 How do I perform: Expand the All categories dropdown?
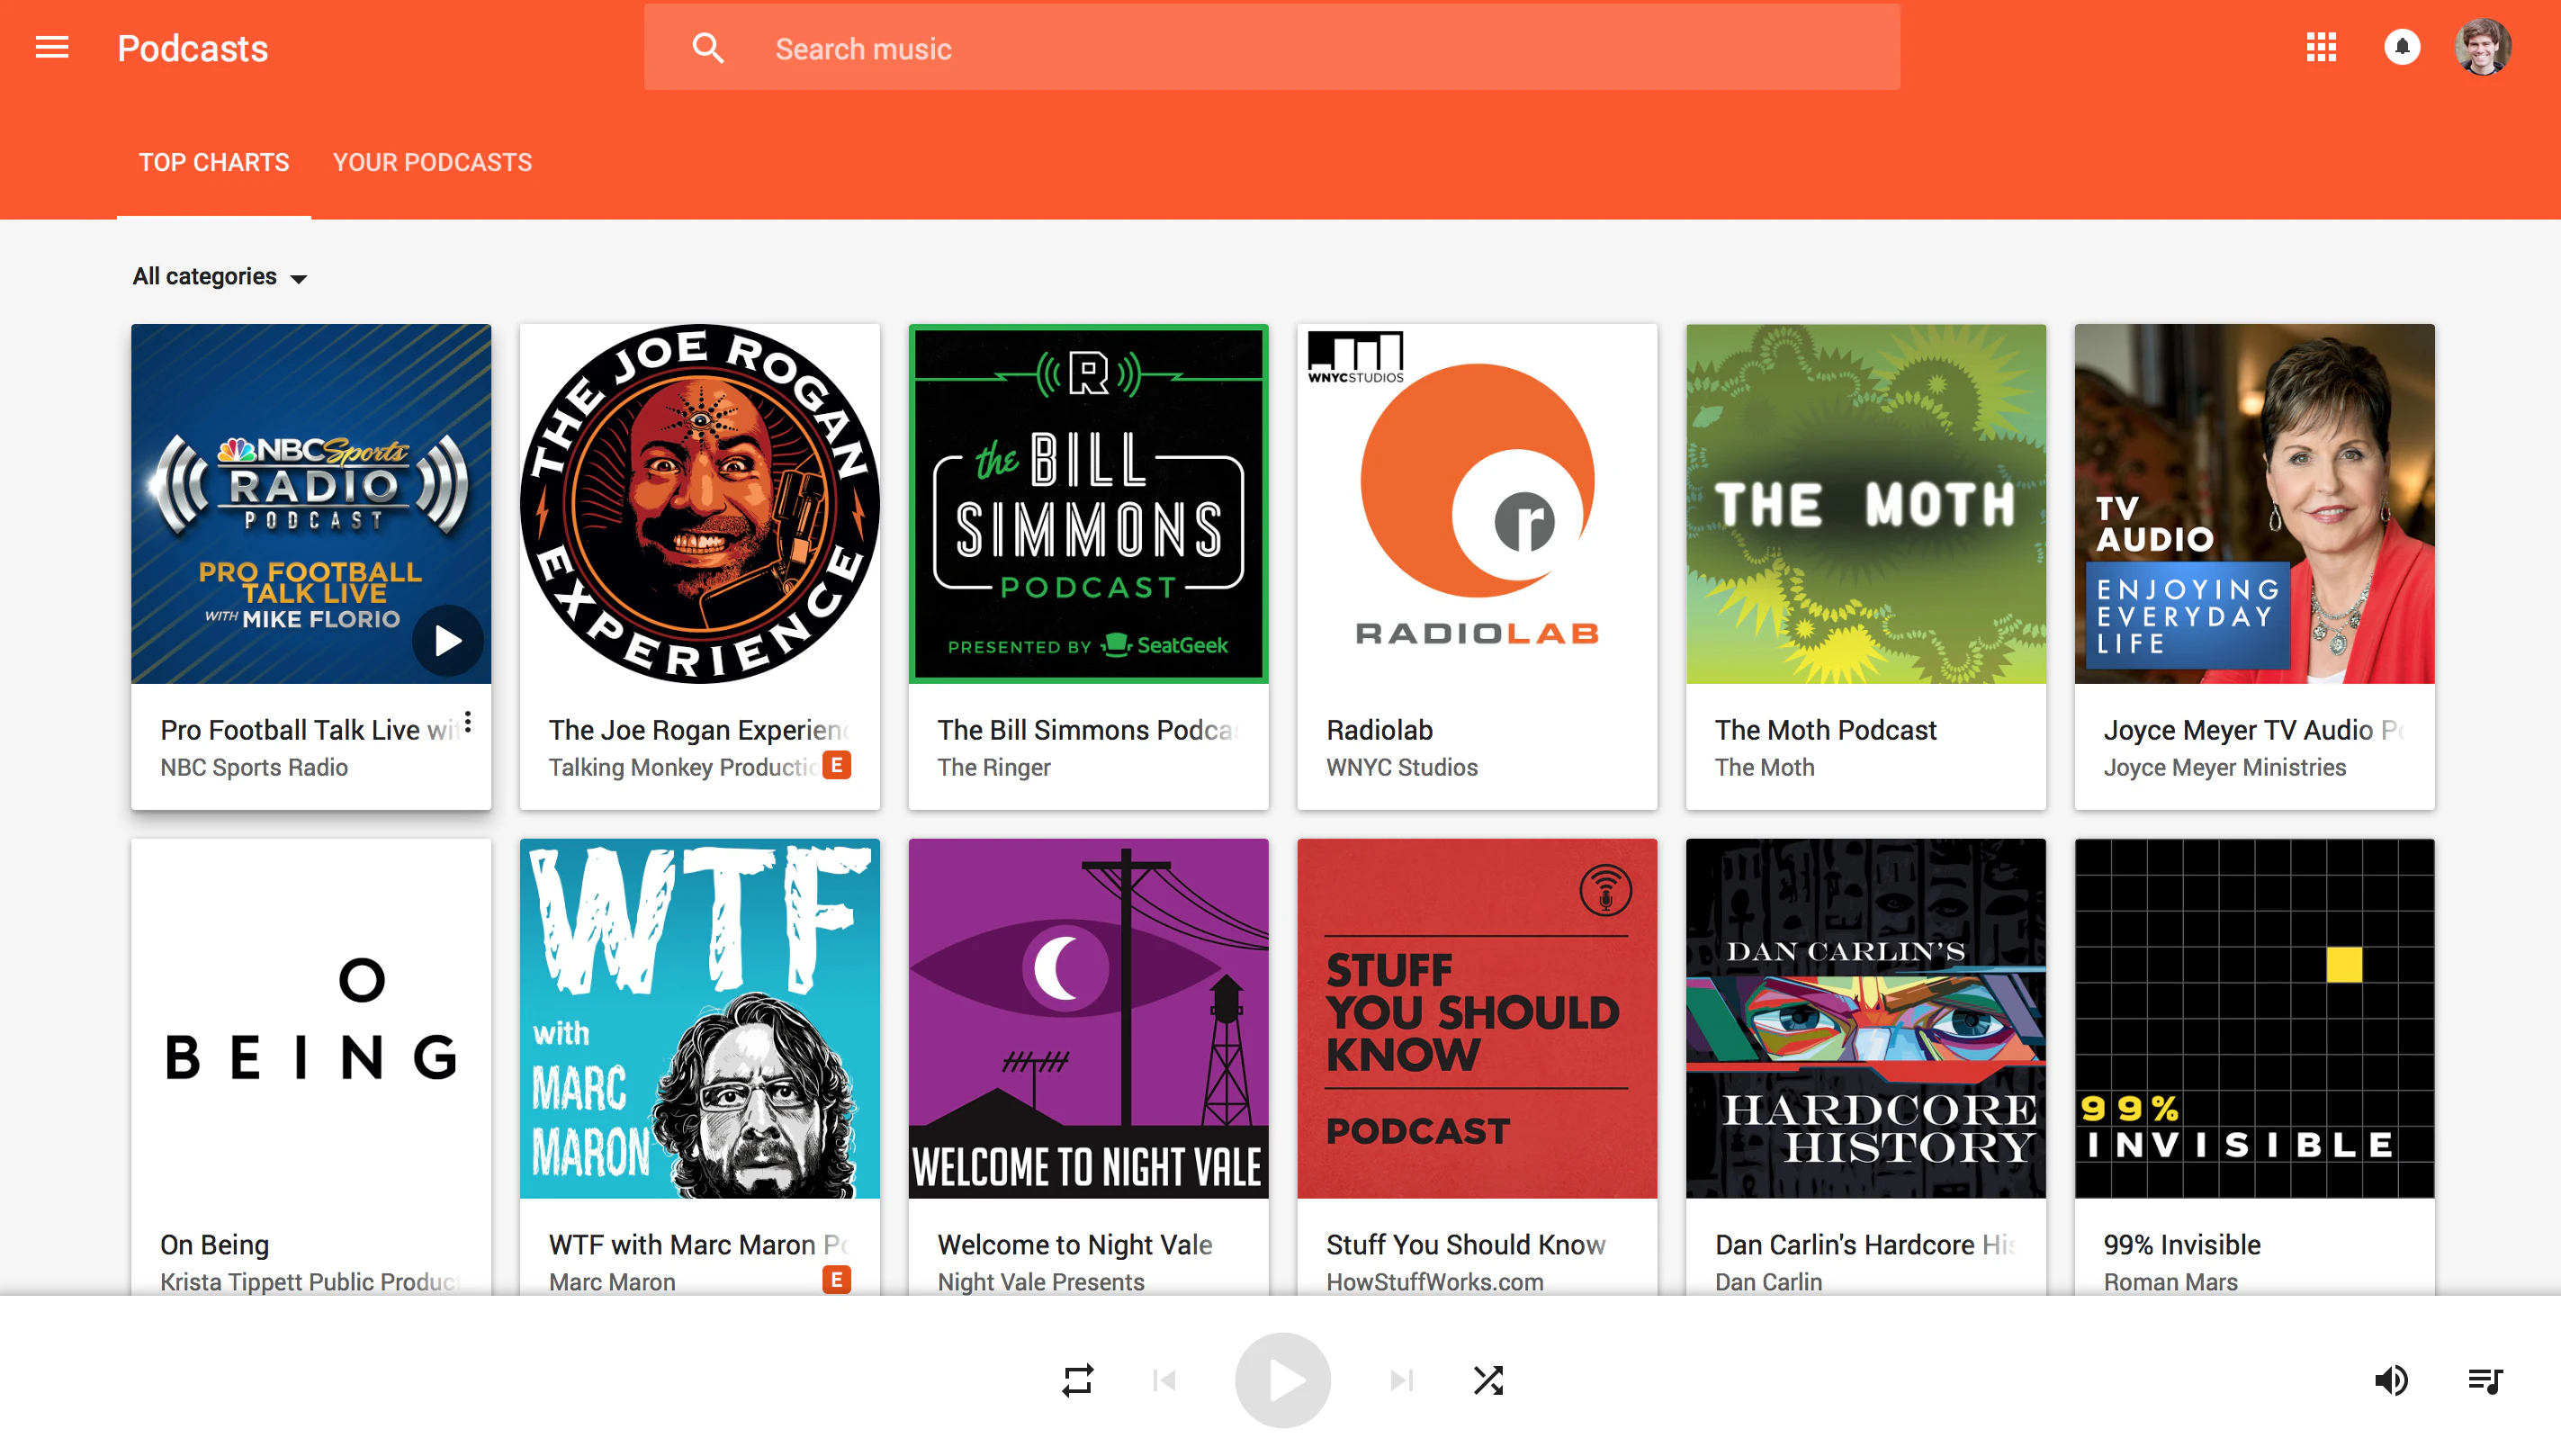pyautogui.click(x=220, y=277)
